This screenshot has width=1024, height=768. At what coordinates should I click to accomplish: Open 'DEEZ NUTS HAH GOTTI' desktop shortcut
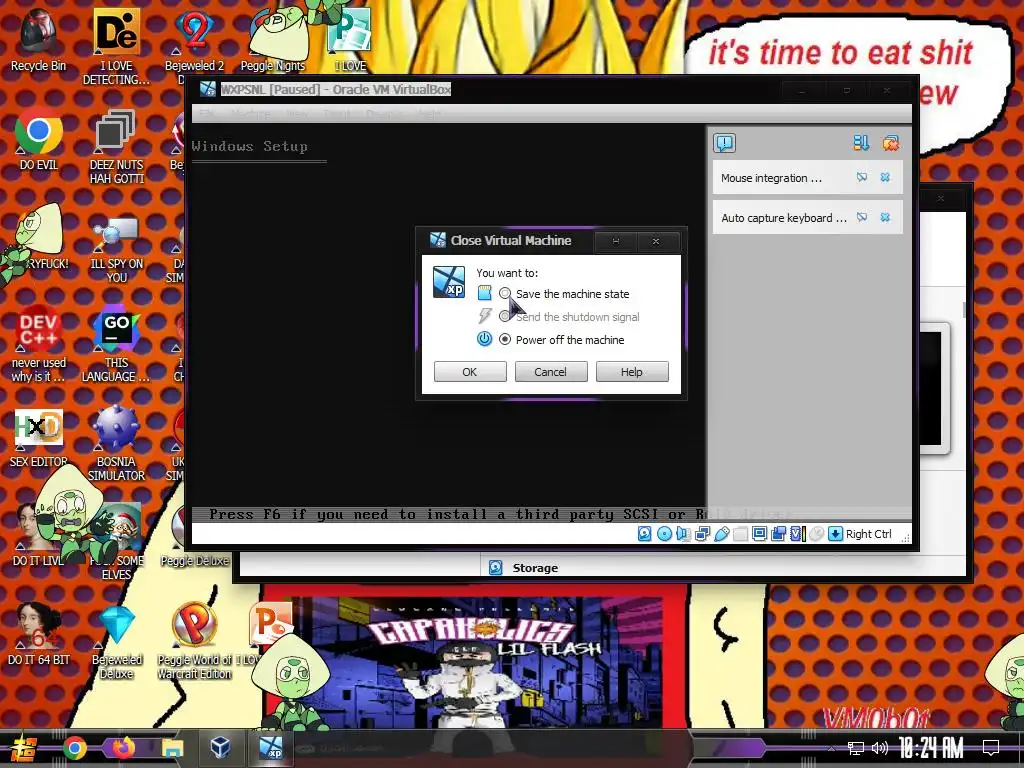tap(116, 146)
